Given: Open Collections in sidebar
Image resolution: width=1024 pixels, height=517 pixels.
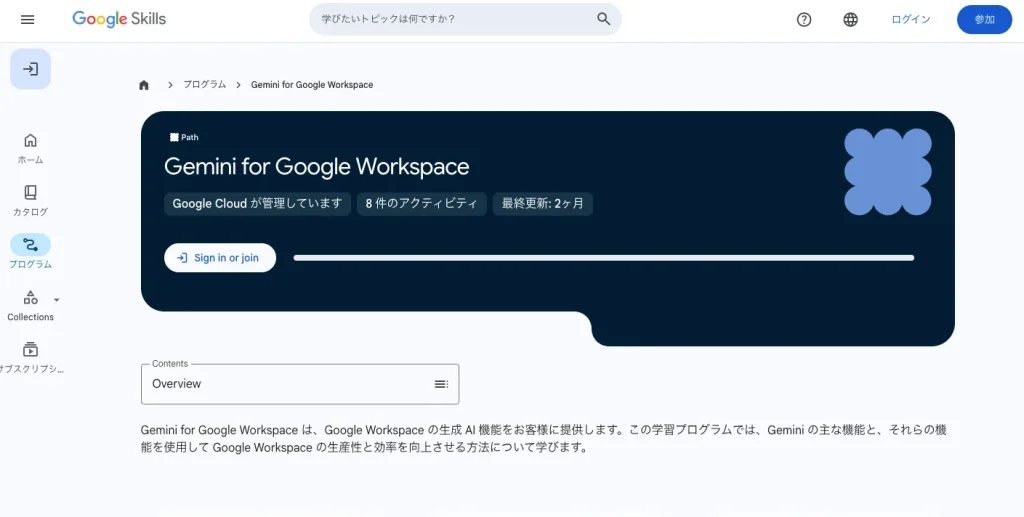Looking at the screenshot, I should [30, 306].
